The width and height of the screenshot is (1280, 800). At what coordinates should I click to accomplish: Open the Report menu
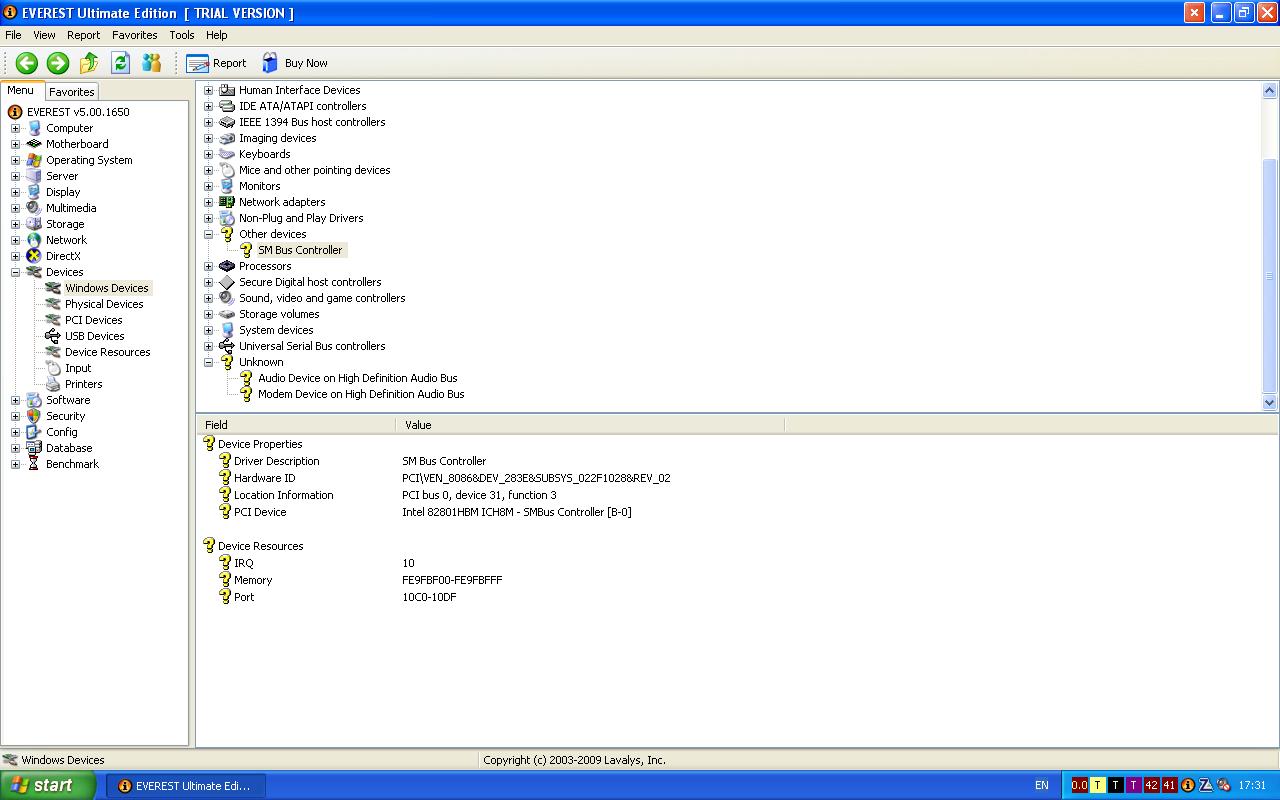(x=83, y=35)
